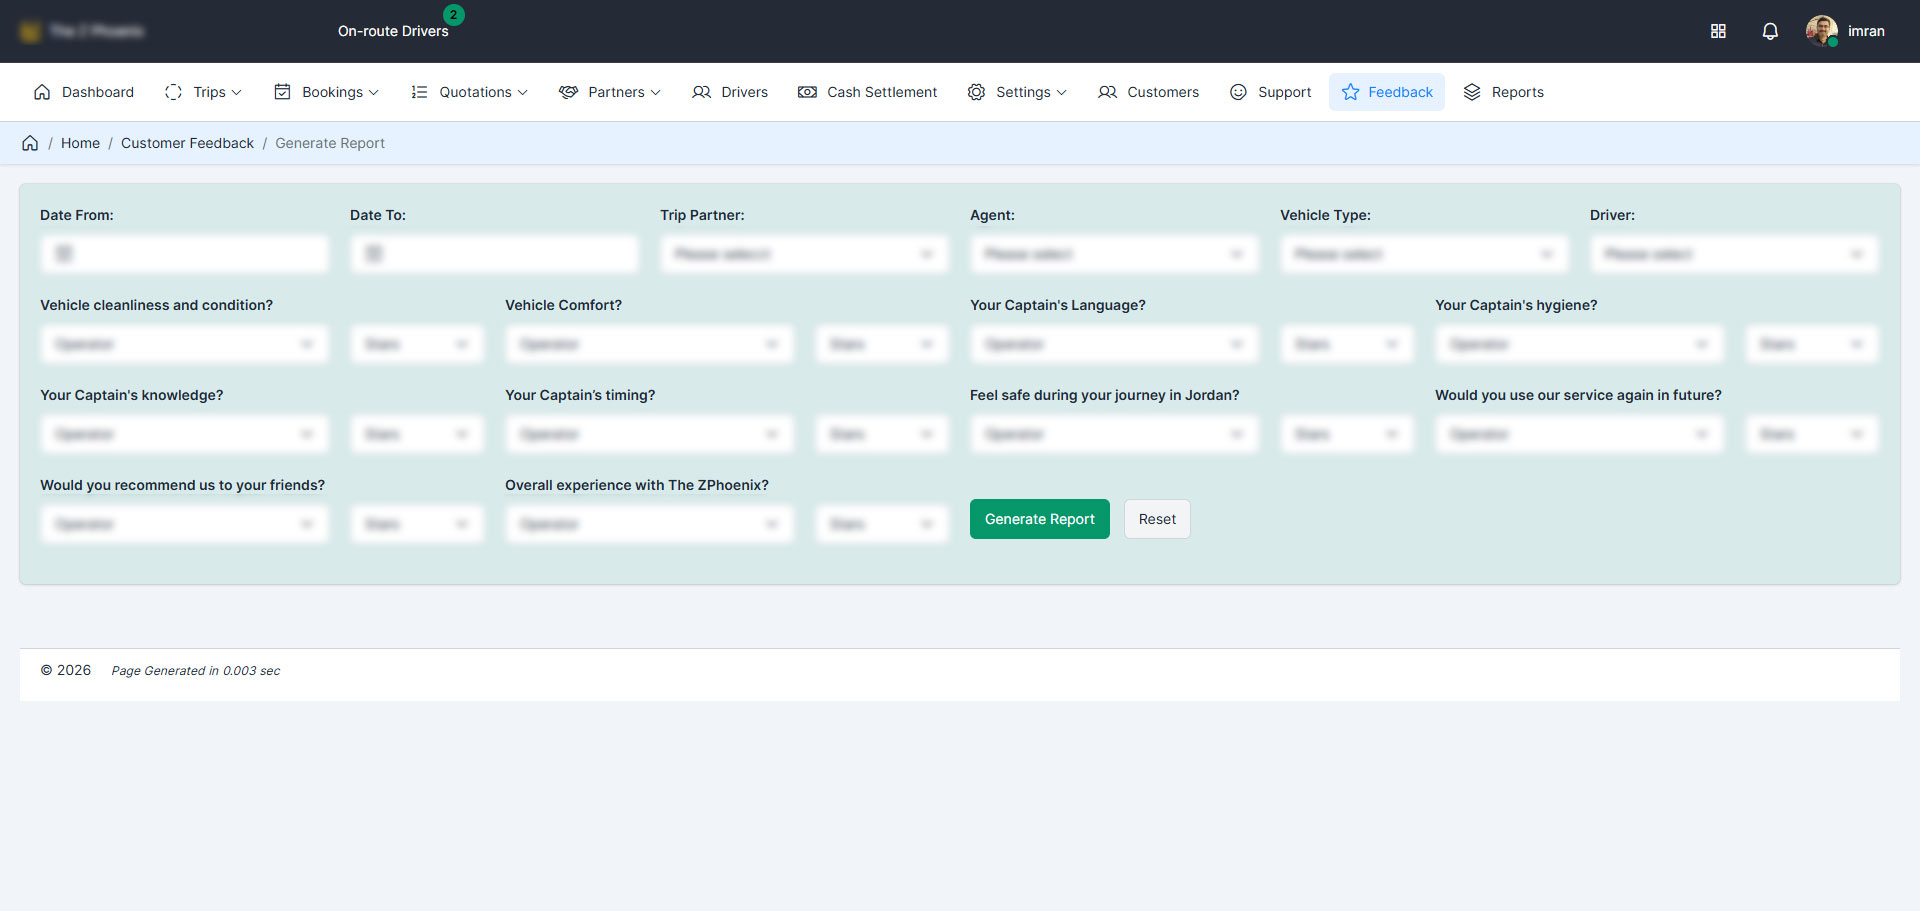
Task: Open the Customers menu item
Action: (x=1148, y=92)
